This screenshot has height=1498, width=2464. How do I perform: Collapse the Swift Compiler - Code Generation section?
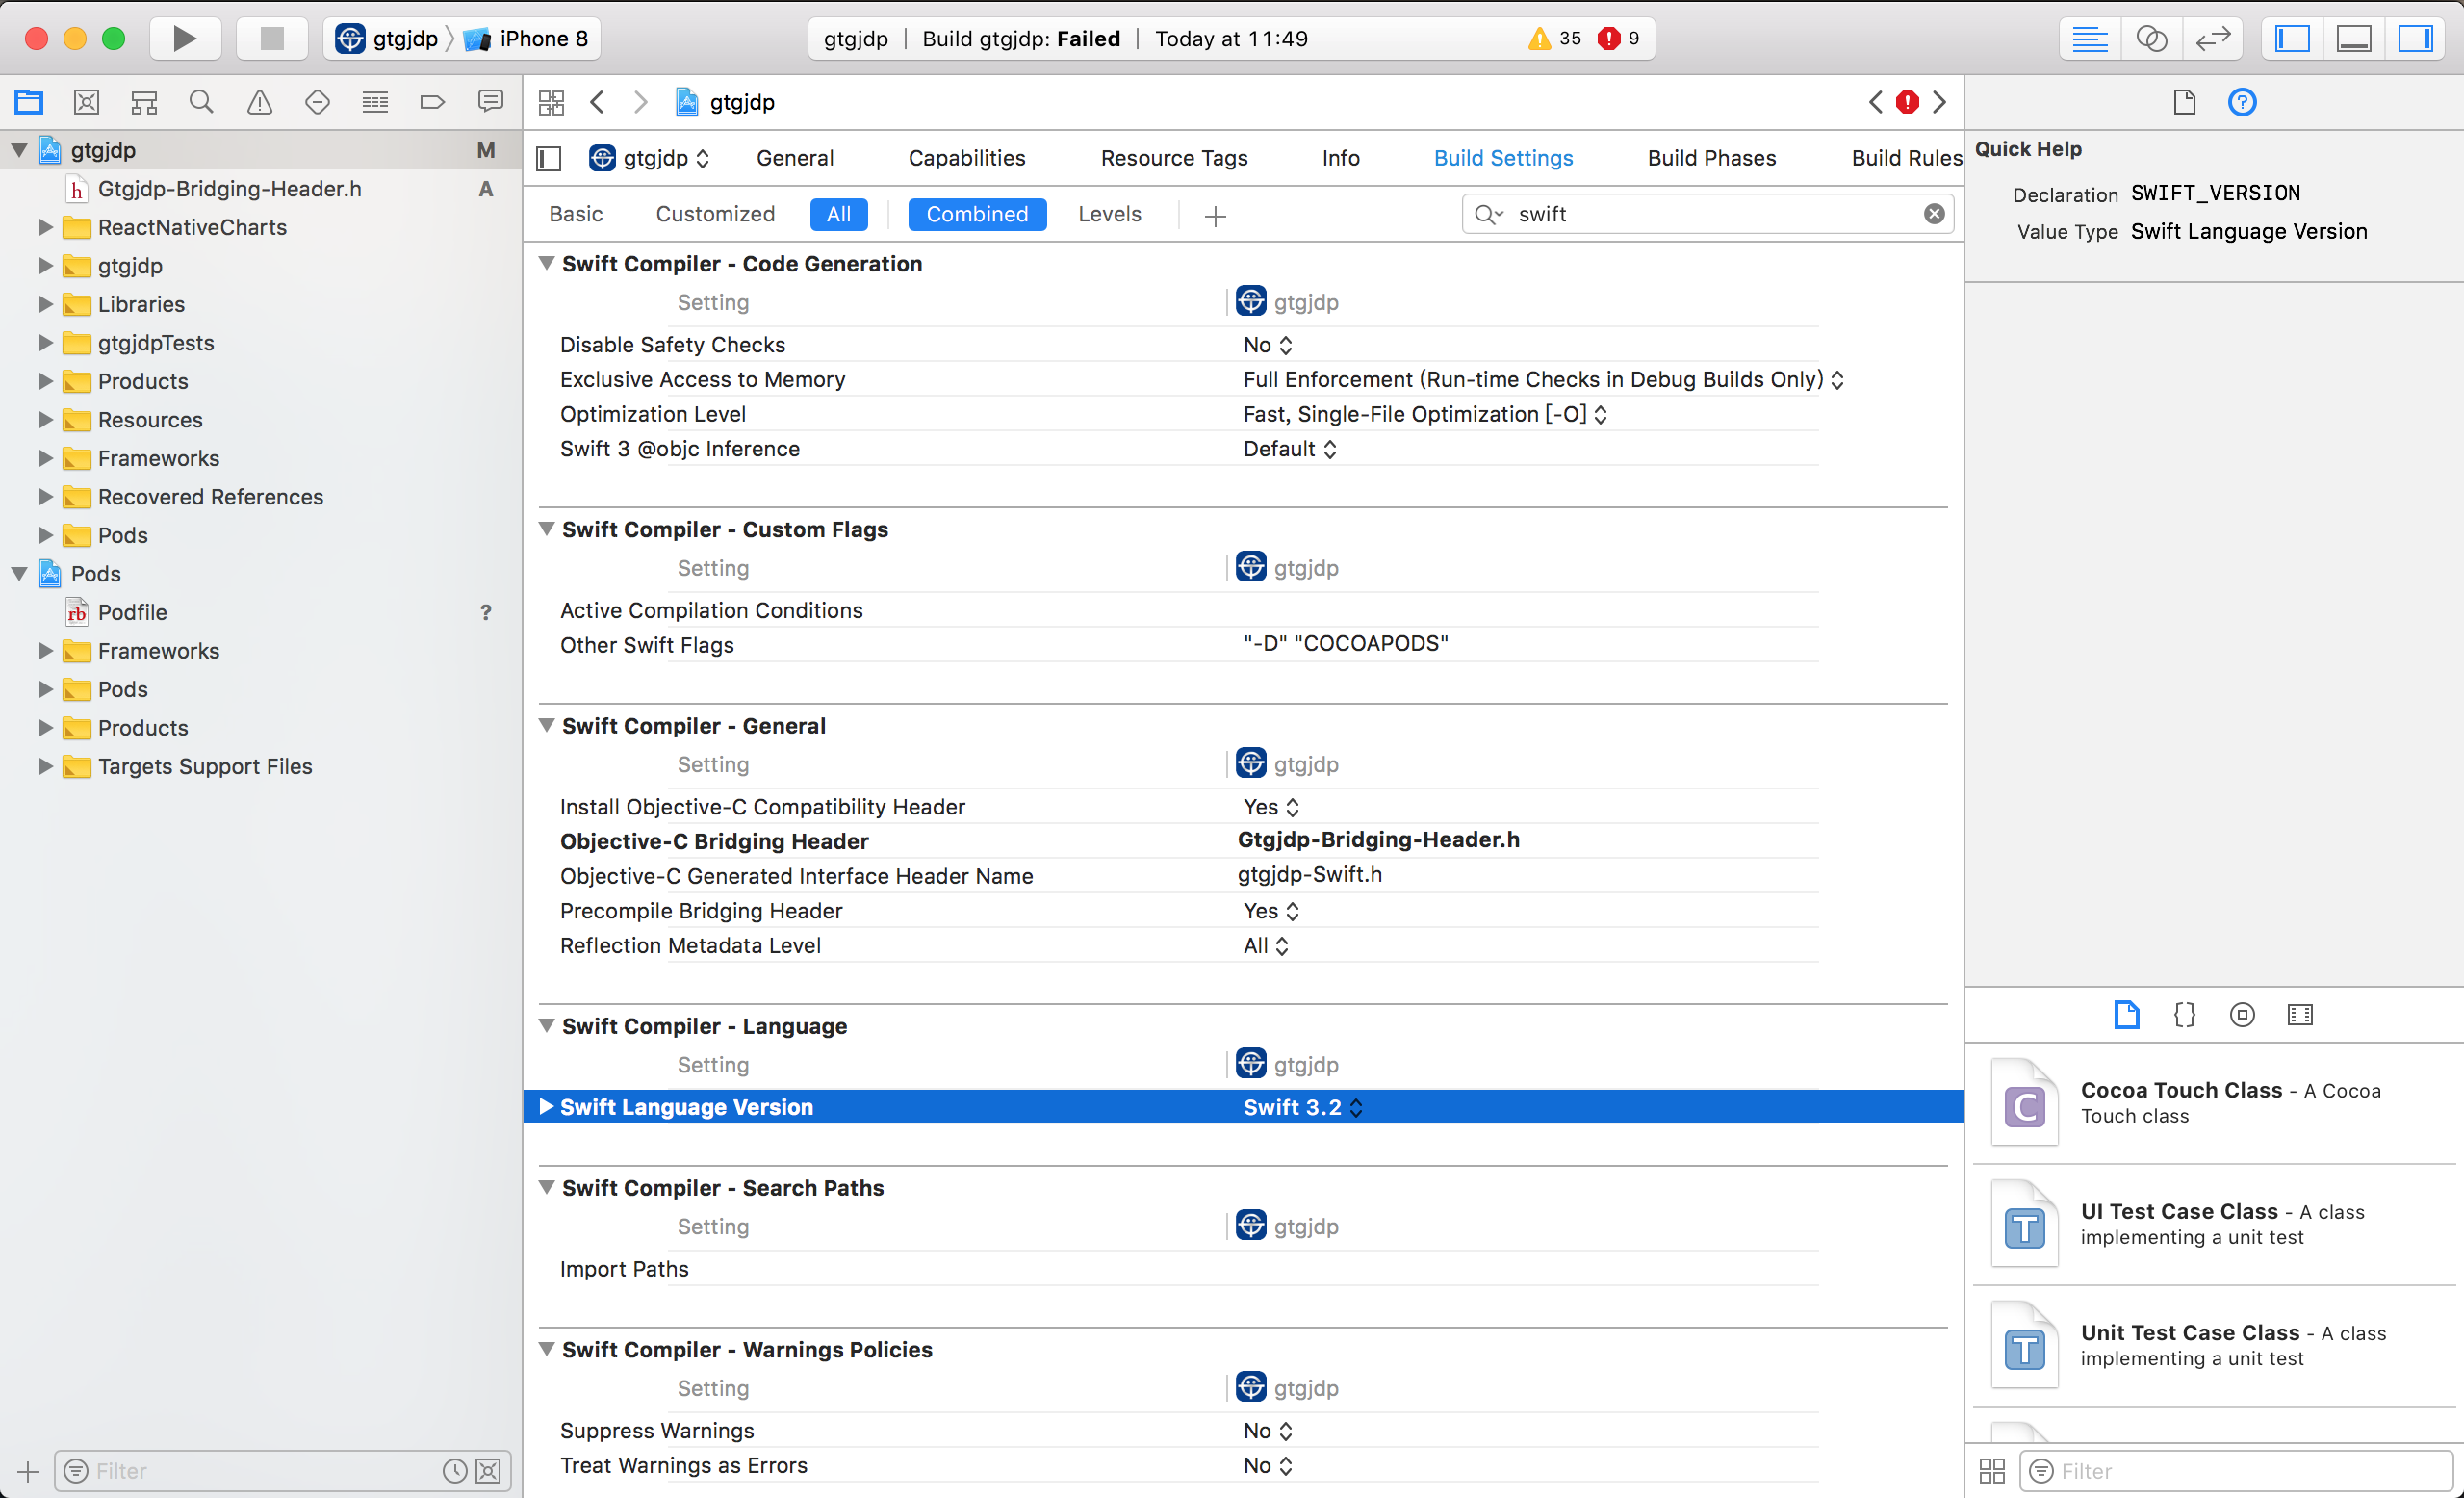coord(546,263)
